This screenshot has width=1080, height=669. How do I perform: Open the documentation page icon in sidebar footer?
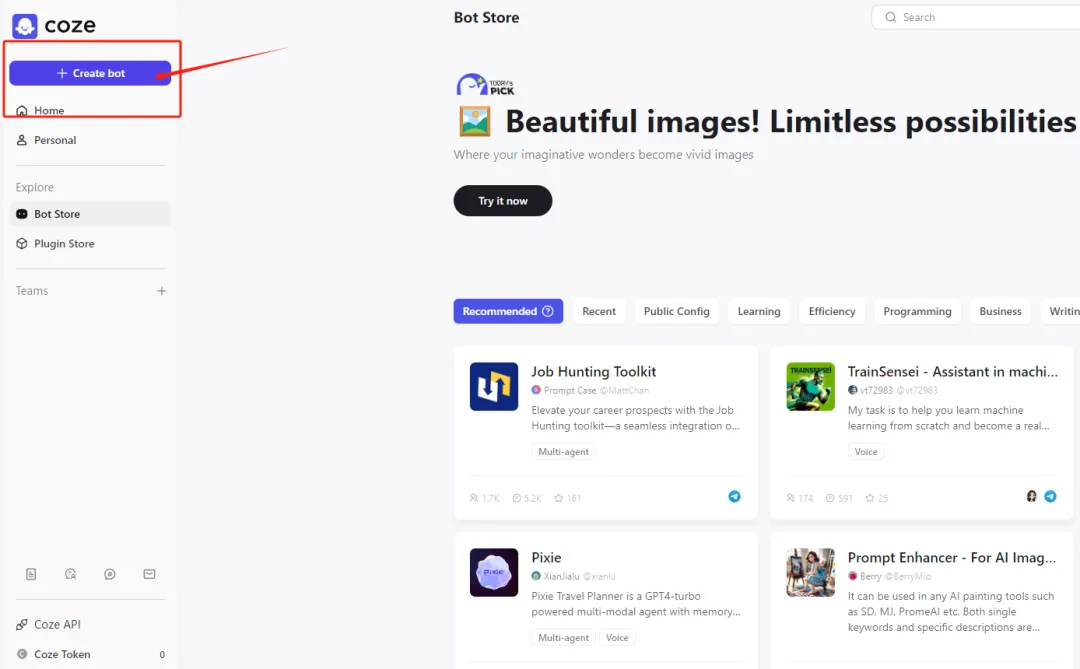click(31, 574)
